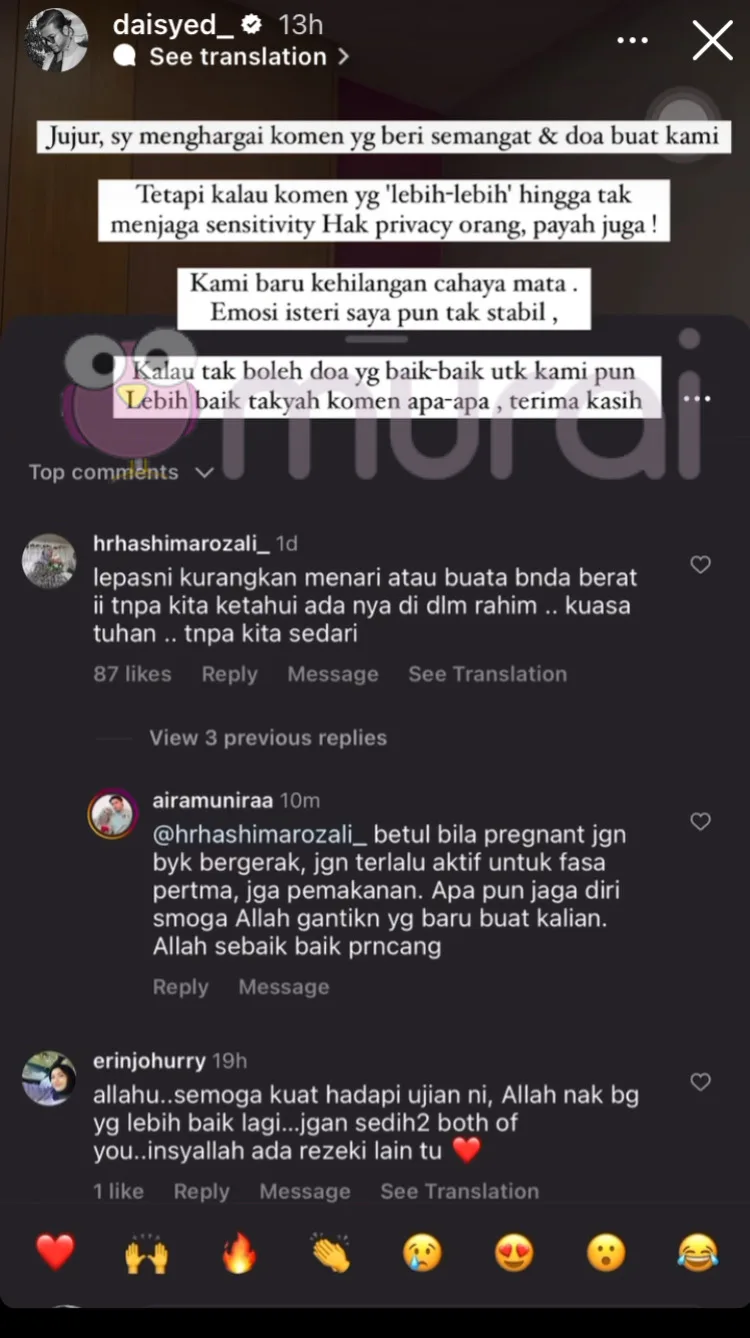Screen dimensions: 750x1338
Task: Reply to hrhashimarozali_'s comment
Action: click(229, 674)
